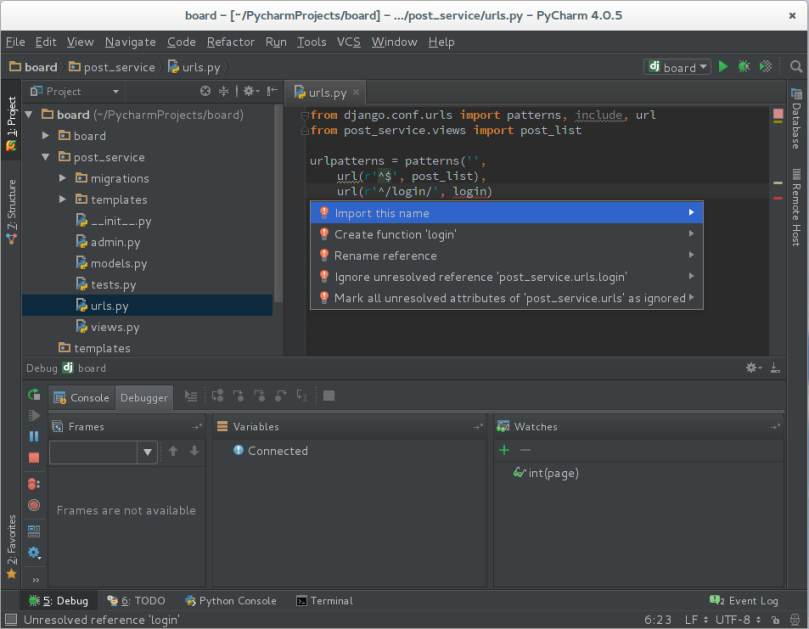Open Database side tool window
Viewport: 809px width, 629px height.
point(797,119)
